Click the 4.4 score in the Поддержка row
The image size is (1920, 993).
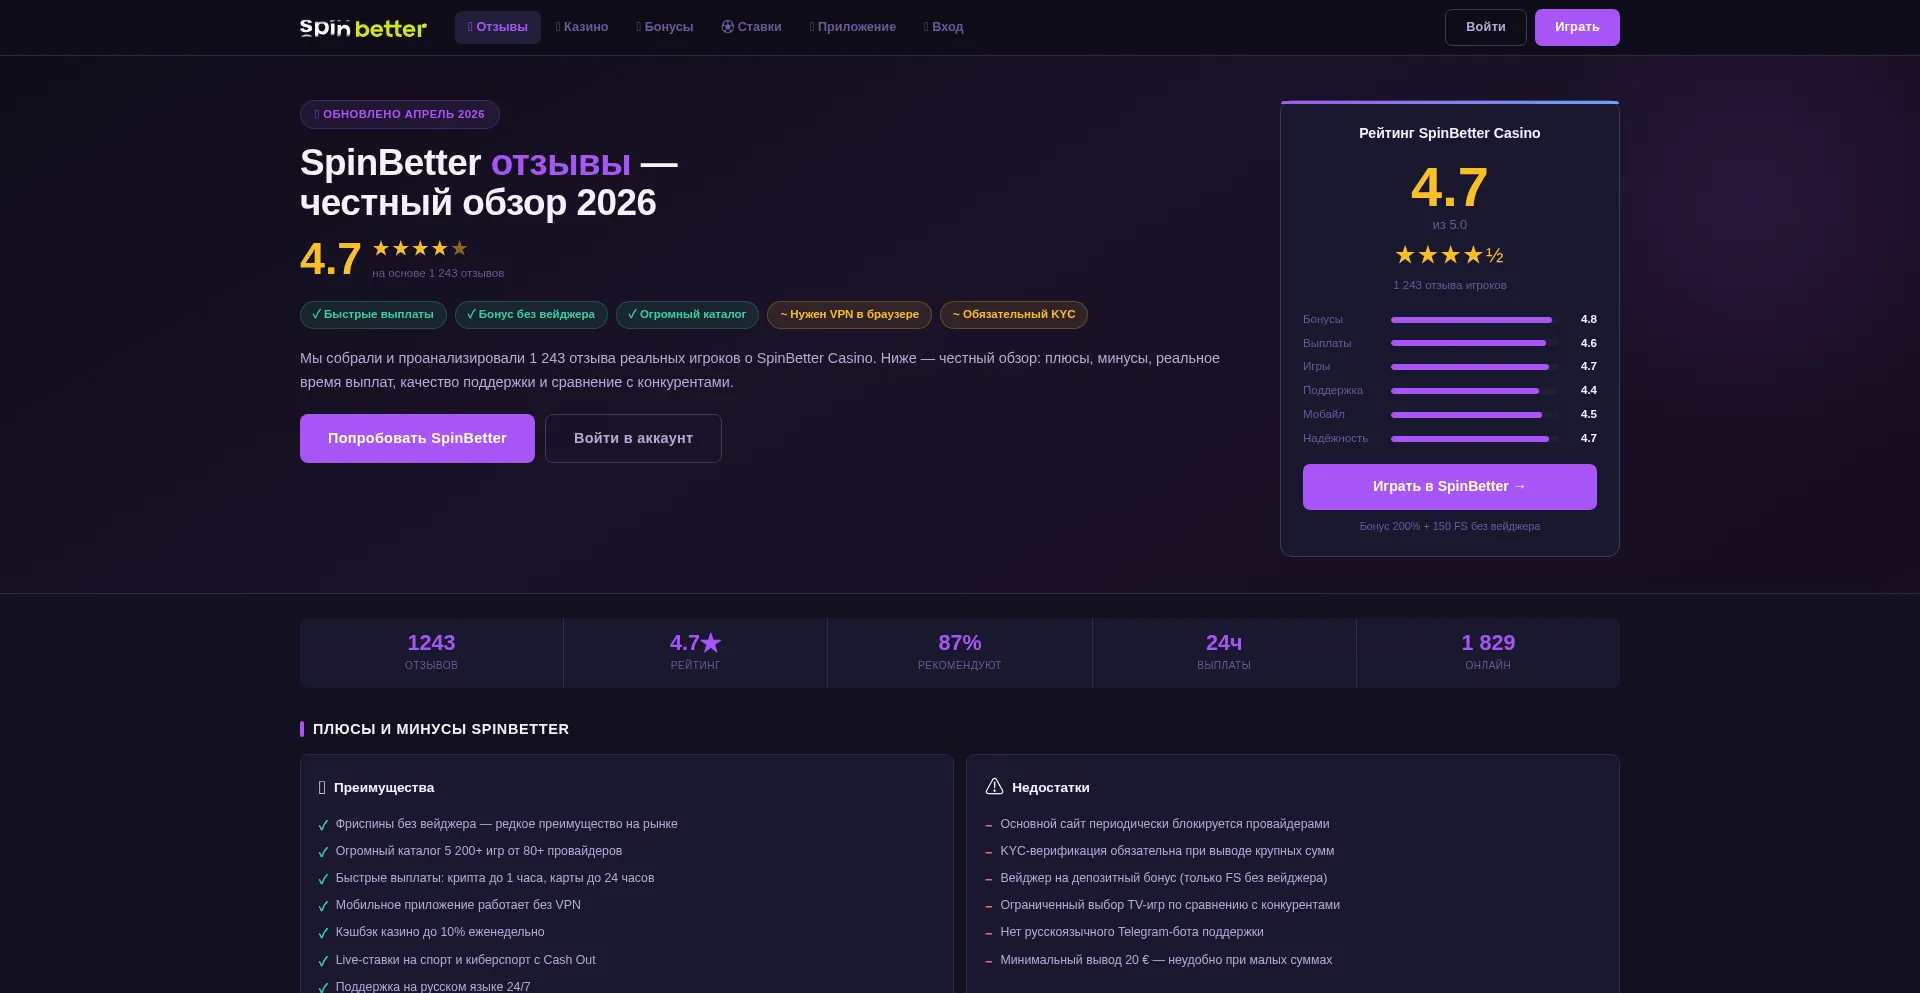[x=1588, y=391]
